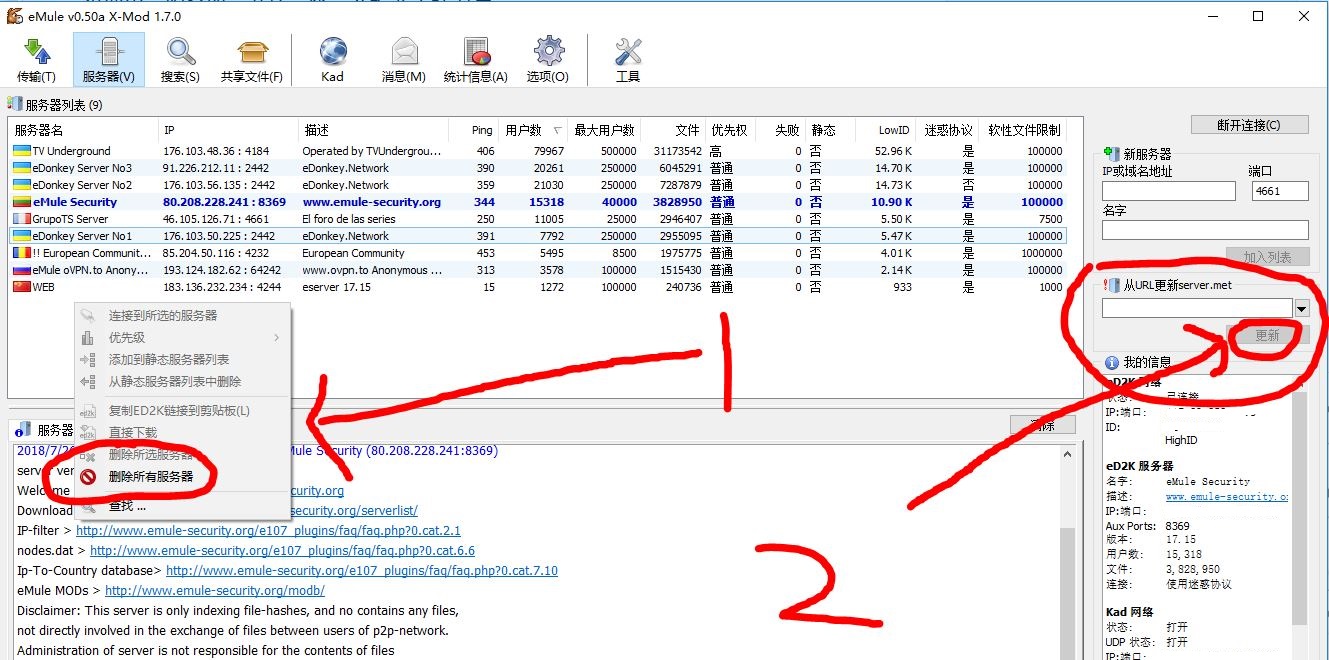Screen dimensions: 1329x660
Task: Focus the IP or domain address (IP或域名地址) field
Action: pos(1169,191)
